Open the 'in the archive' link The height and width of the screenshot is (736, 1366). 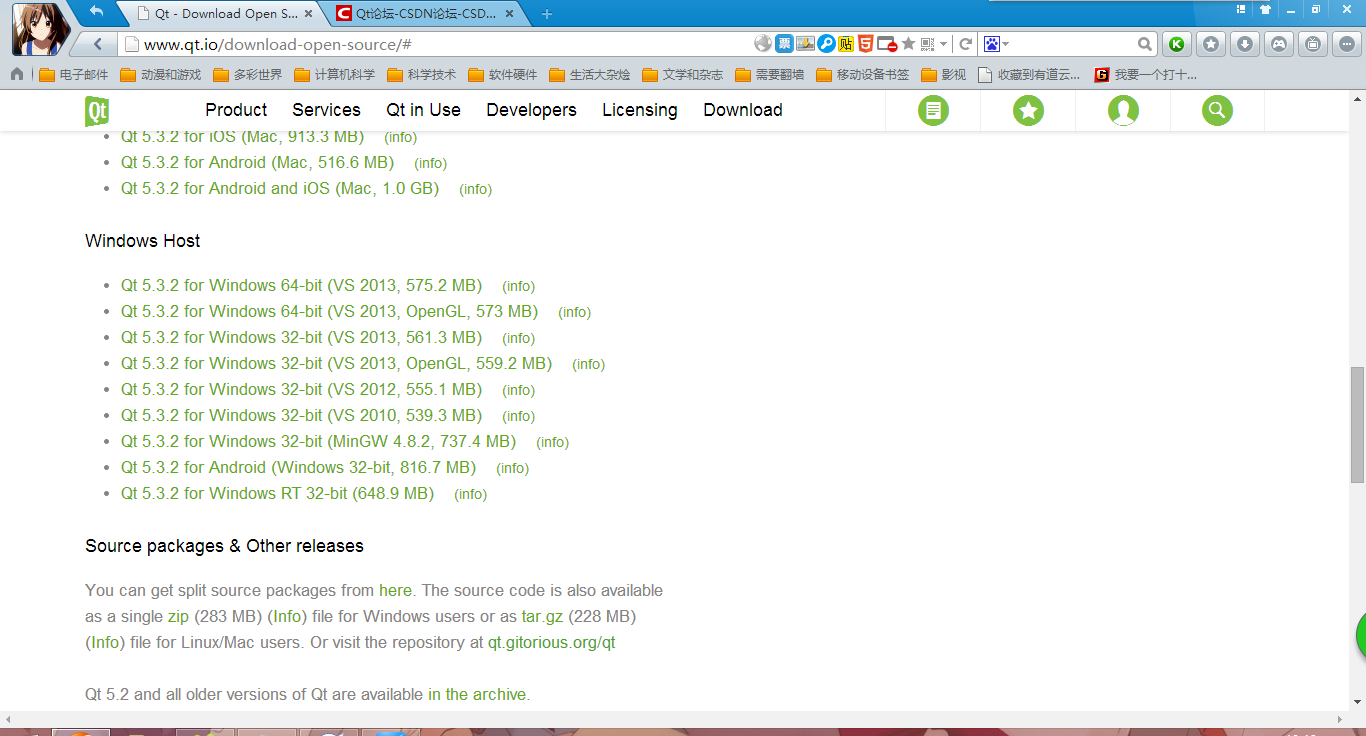pos(477,694)
